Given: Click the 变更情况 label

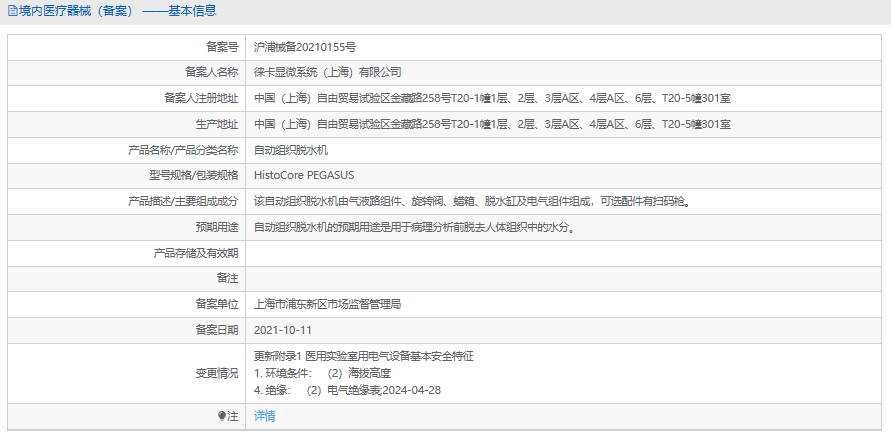Looking at the screenshot, I should 216,374.
